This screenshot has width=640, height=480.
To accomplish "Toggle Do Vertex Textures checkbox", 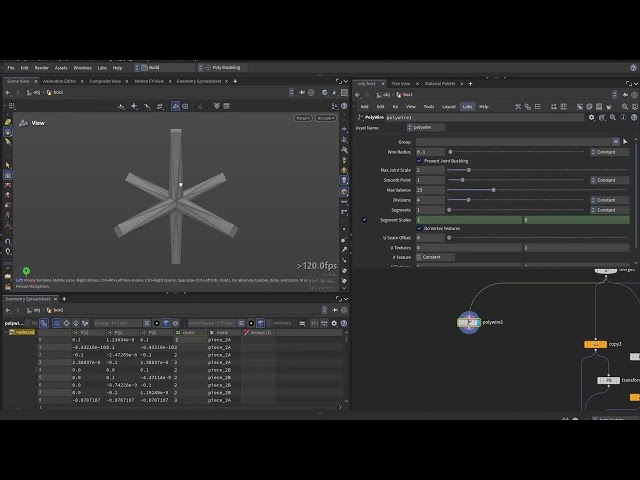I will (x=419, y=228).
